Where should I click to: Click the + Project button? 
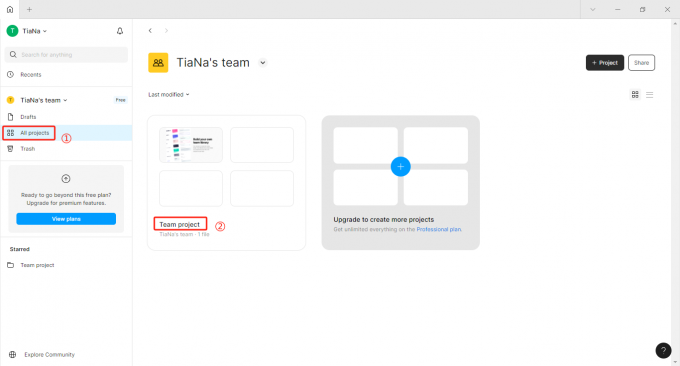(x=605, y=62)
